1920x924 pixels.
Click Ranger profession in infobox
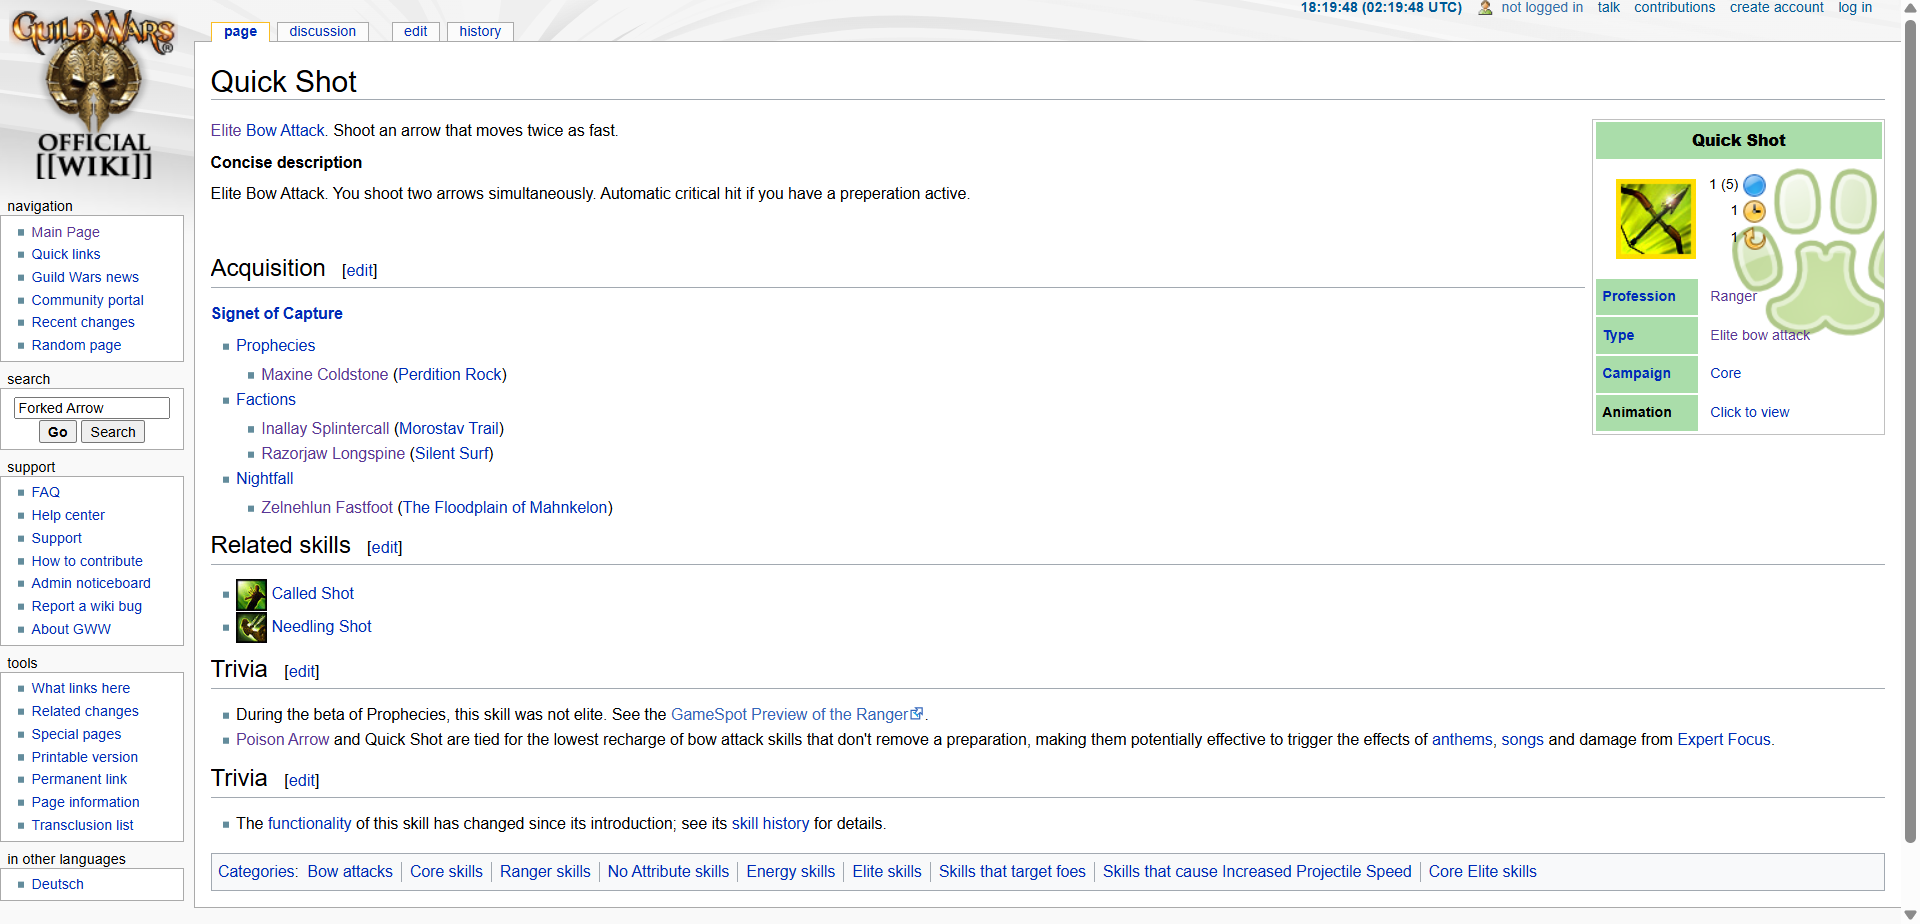click(1733, 296)
